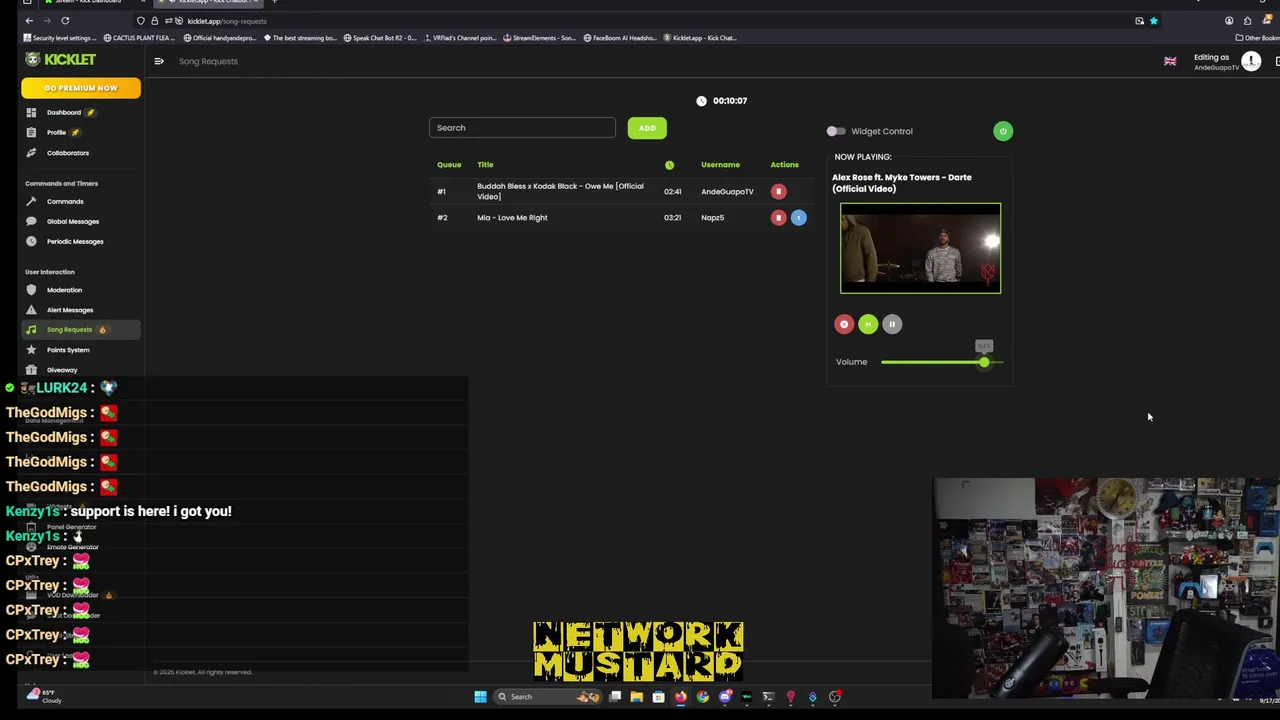1280x720 pixels.
Task: Open weather widget showing Cloudy
Action: (x=44, y=696)
